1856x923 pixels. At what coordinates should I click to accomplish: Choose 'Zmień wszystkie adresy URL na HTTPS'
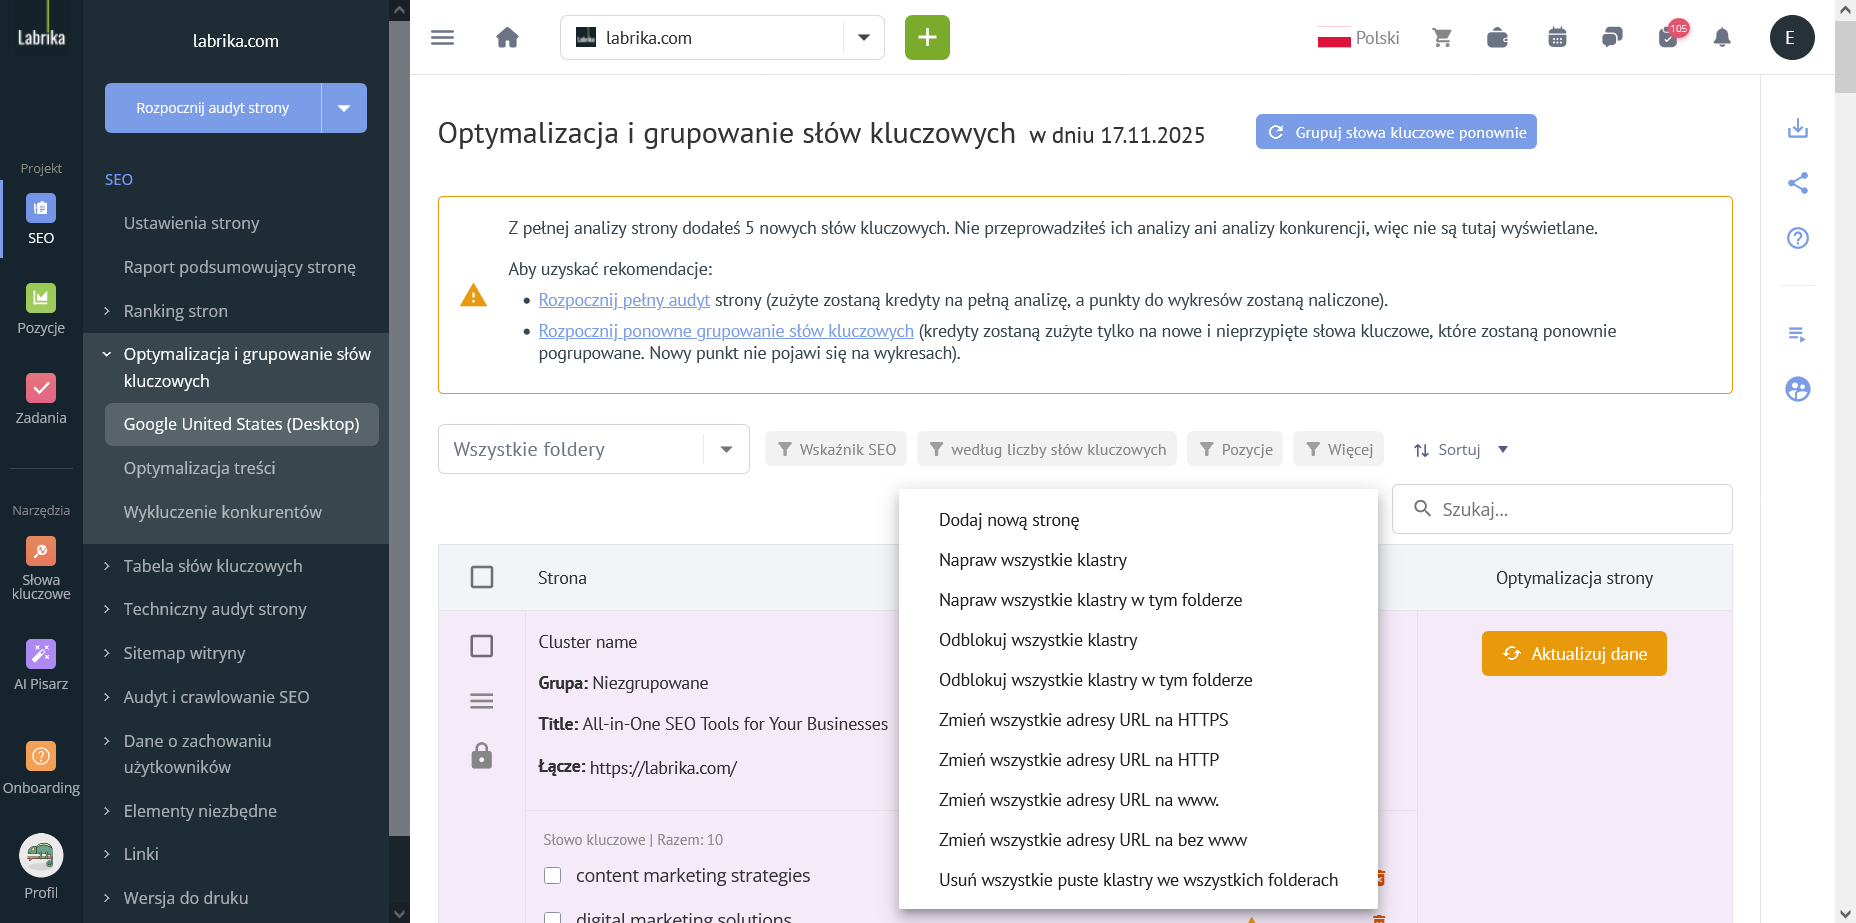point(1083,719)
